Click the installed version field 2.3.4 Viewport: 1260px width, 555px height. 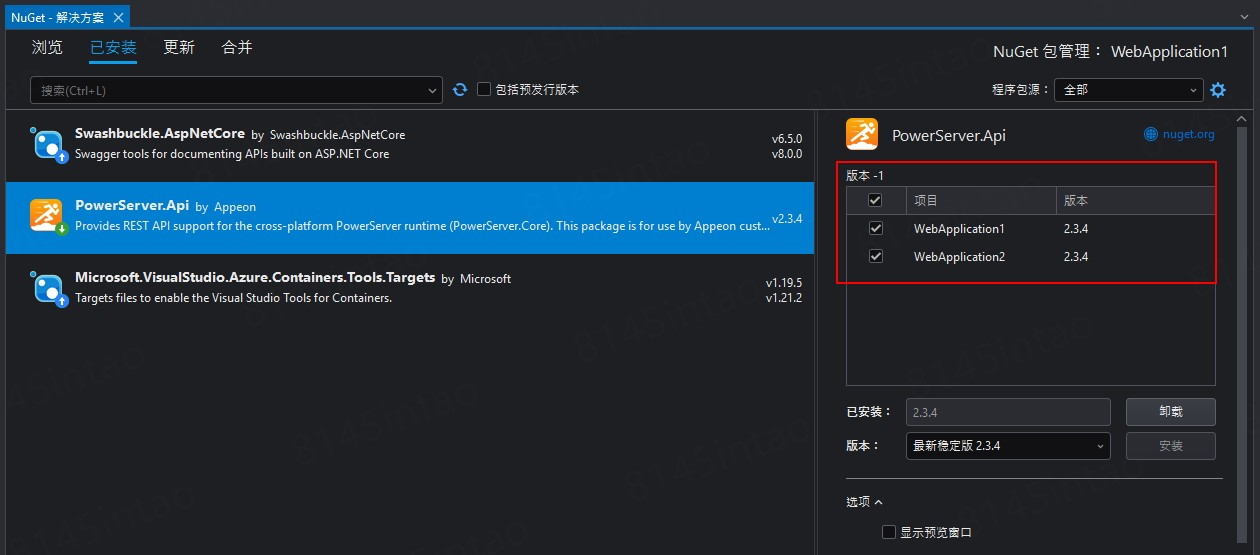pyautogui.click(x=1008, y=412)
